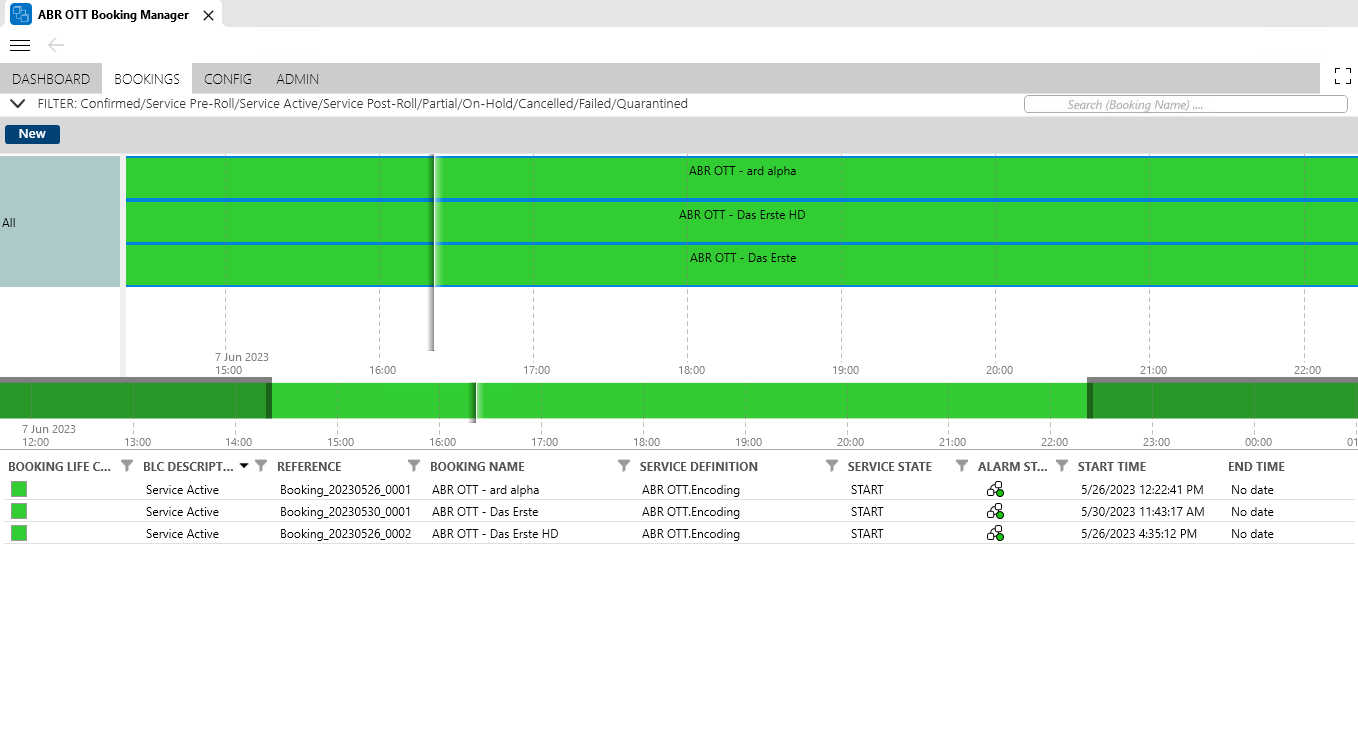The image size is (1358, 755).
Task: Click start time 5/30/2023 11:43:17 AM
Action: click(x=1143, y=512)
